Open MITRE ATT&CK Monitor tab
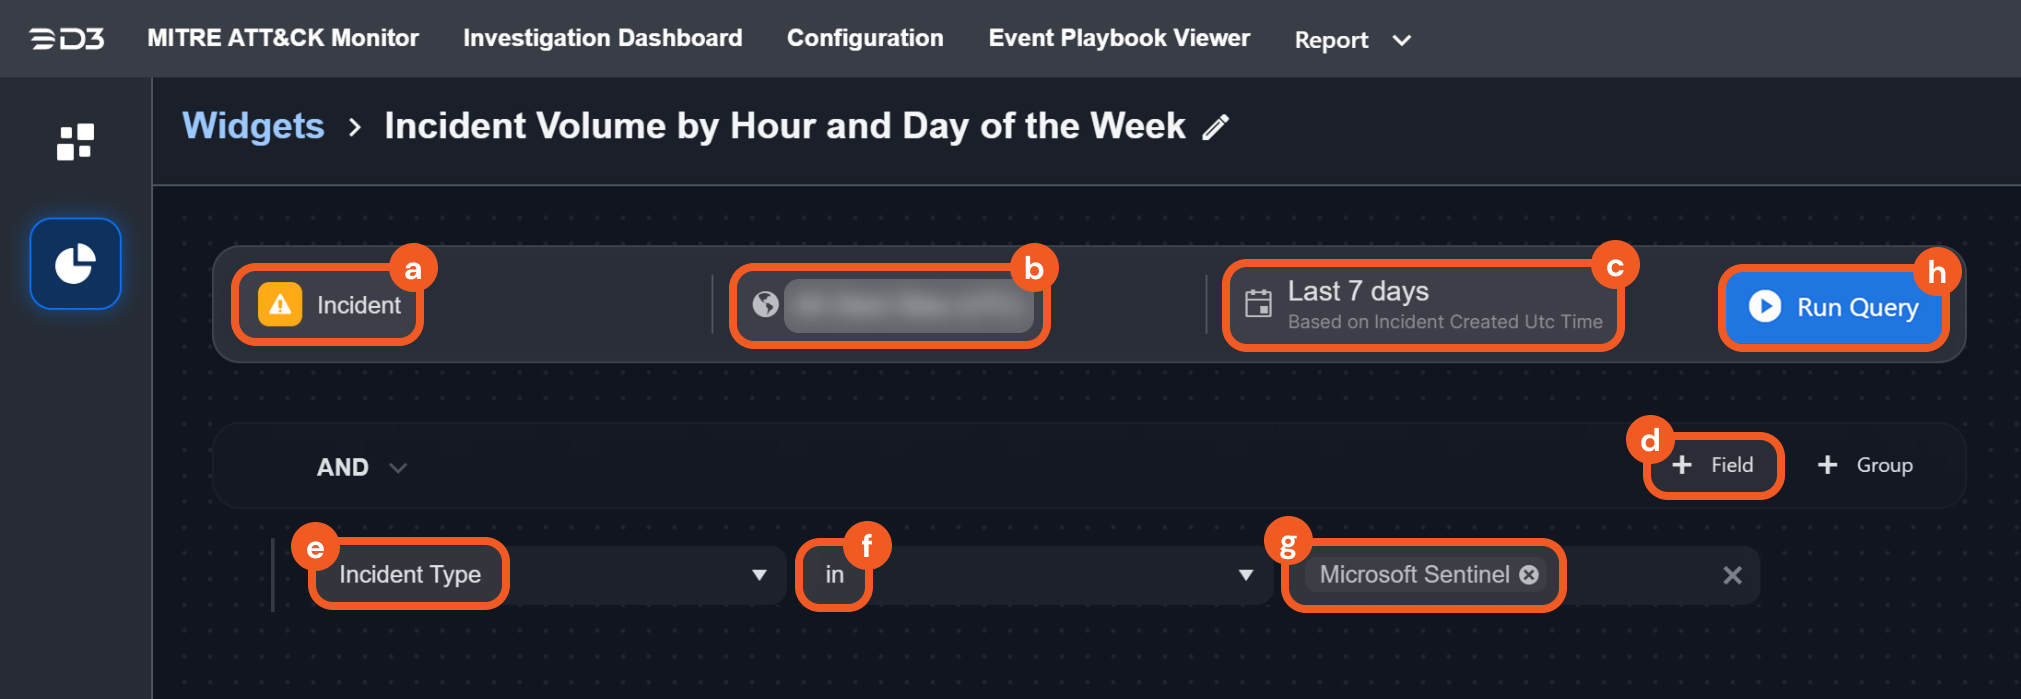2021x699 pixels. click(x=283, y=38)
